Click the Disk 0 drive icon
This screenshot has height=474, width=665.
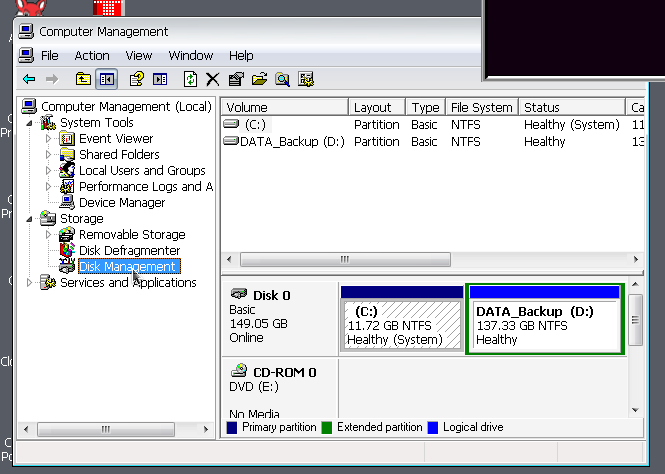[239, 294]
